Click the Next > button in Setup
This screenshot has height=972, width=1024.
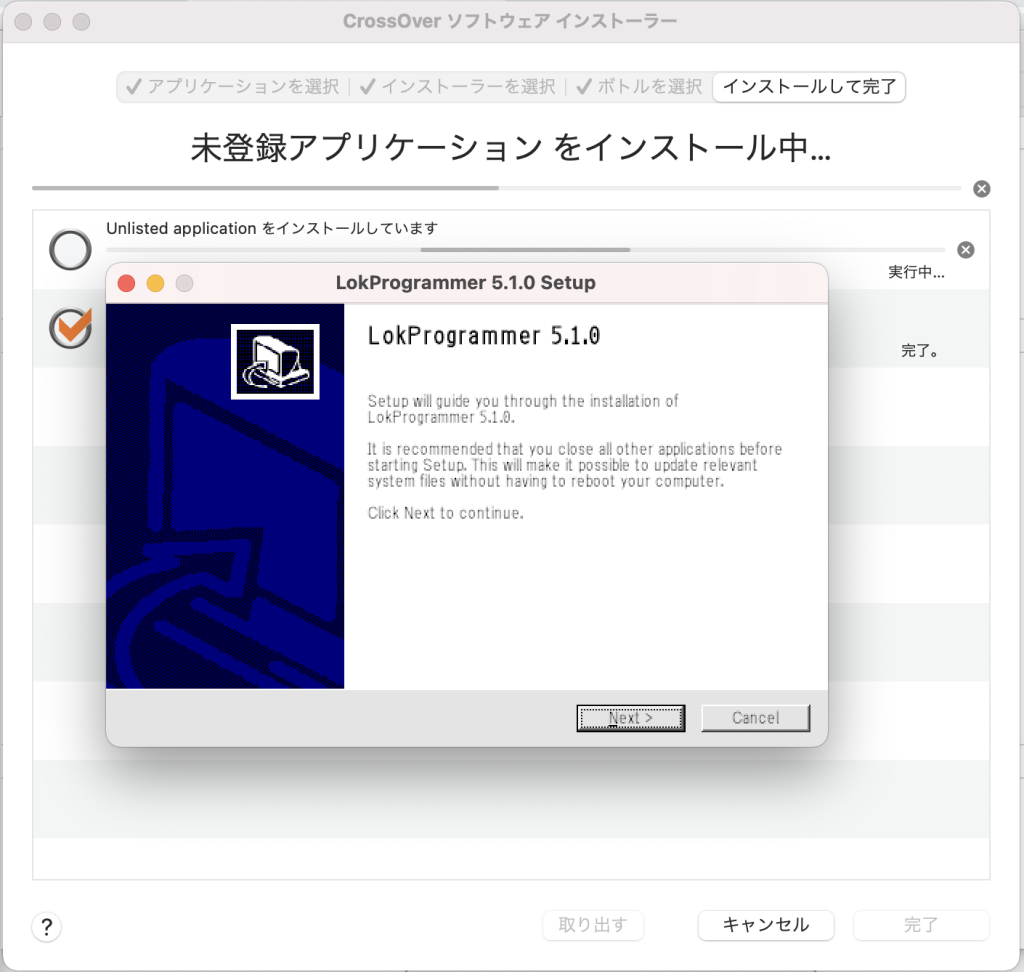point(630,718)
